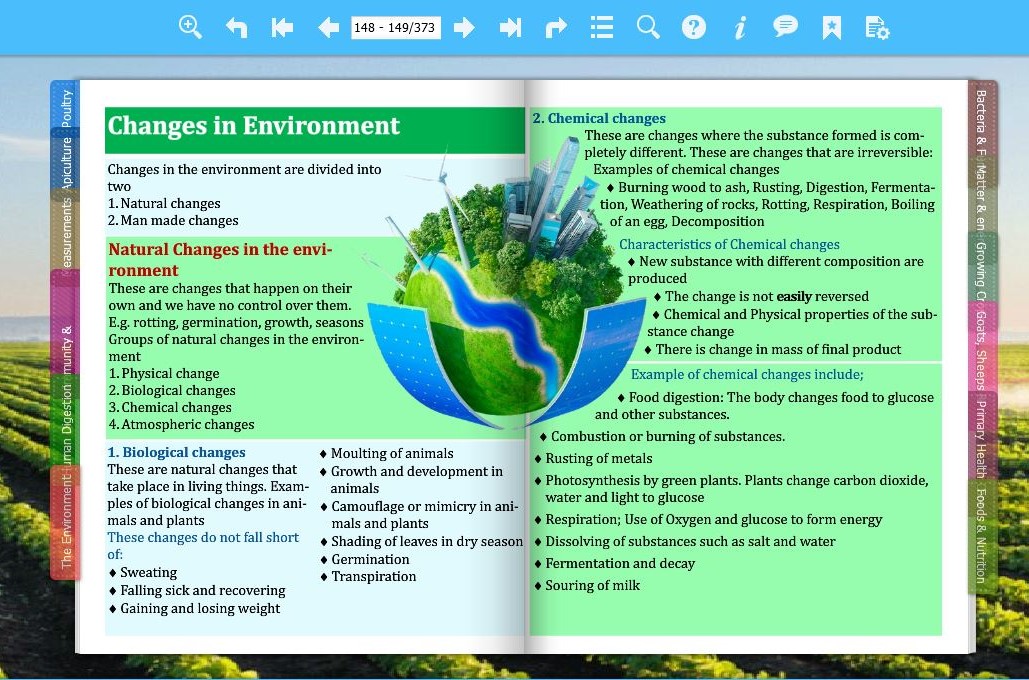Open the help question mark icon
The width and height of the screenshot is (1029, 680).
pyautogui.click(x=694, y=27)
